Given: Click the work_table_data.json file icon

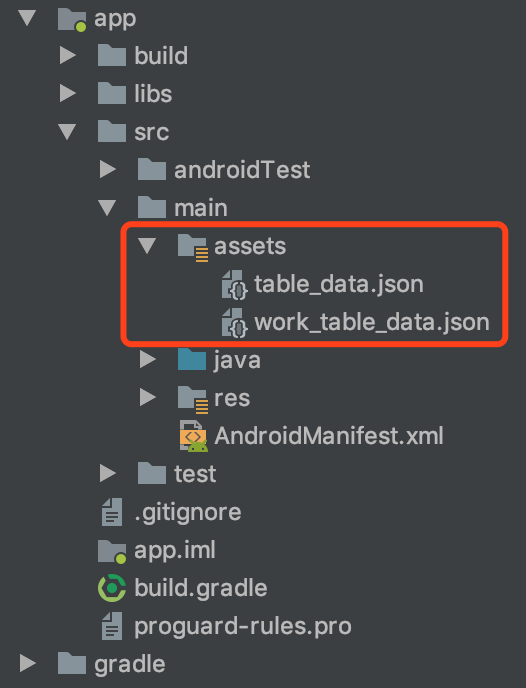Looking at the screenshot, I should point(235,323).
